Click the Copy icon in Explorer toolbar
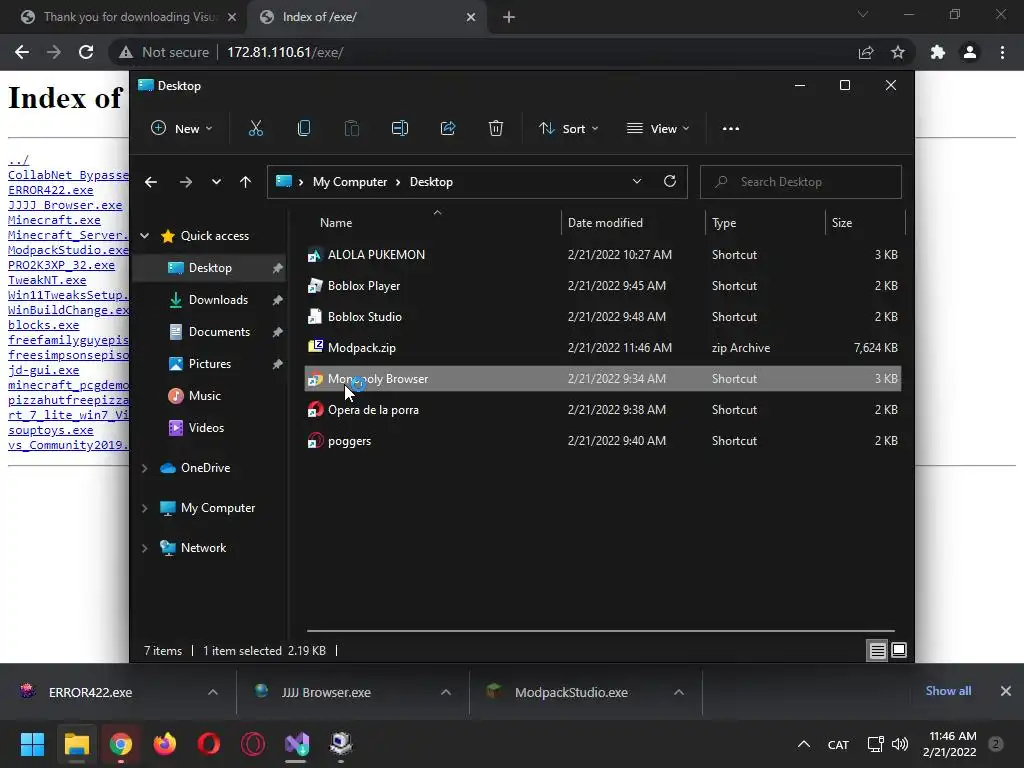Viewport: 1024px width, 768px height. click(x=304, y=129)
